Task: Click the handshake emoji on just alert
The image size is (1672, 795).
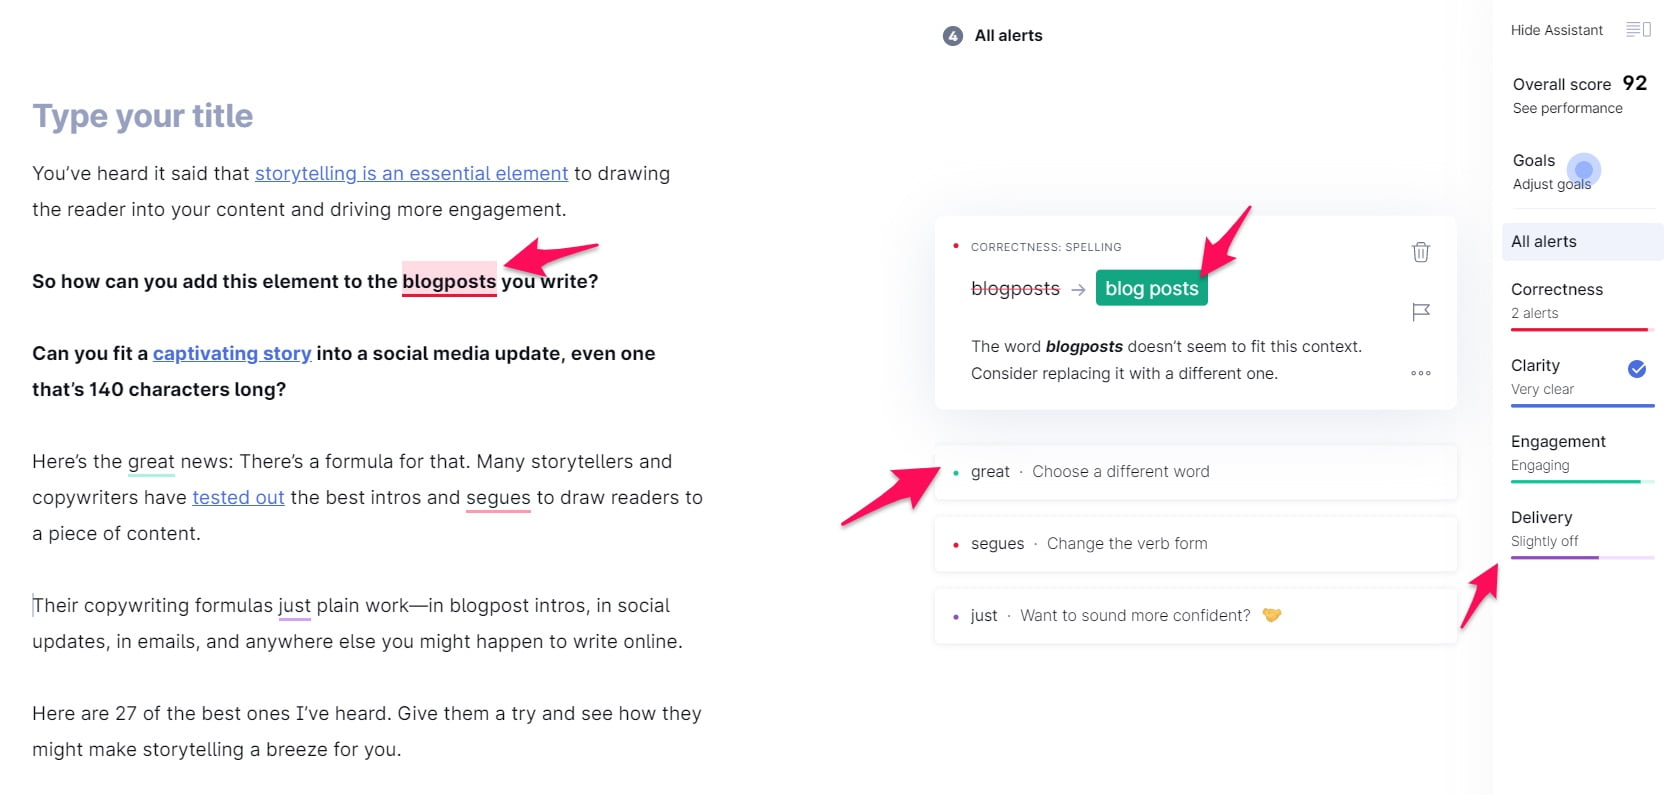Action: click(1271, 615)
